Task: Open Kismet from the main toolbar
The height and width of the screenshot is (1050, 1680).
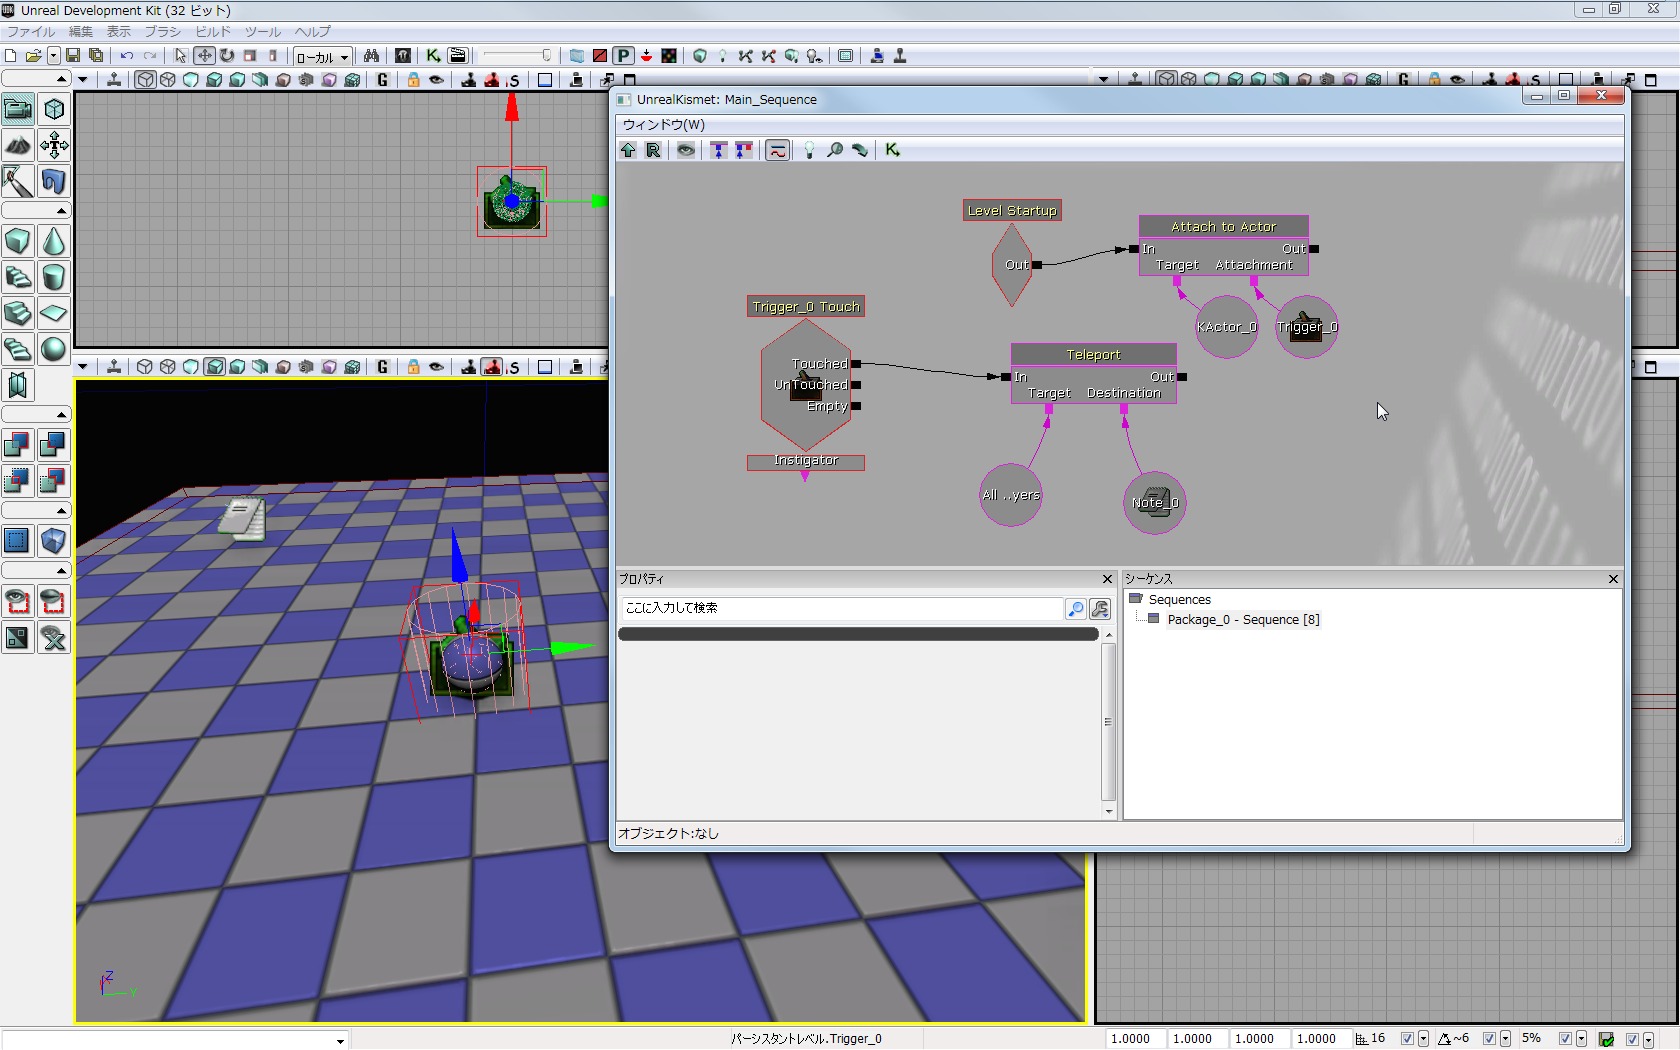Action: point(433,56)
